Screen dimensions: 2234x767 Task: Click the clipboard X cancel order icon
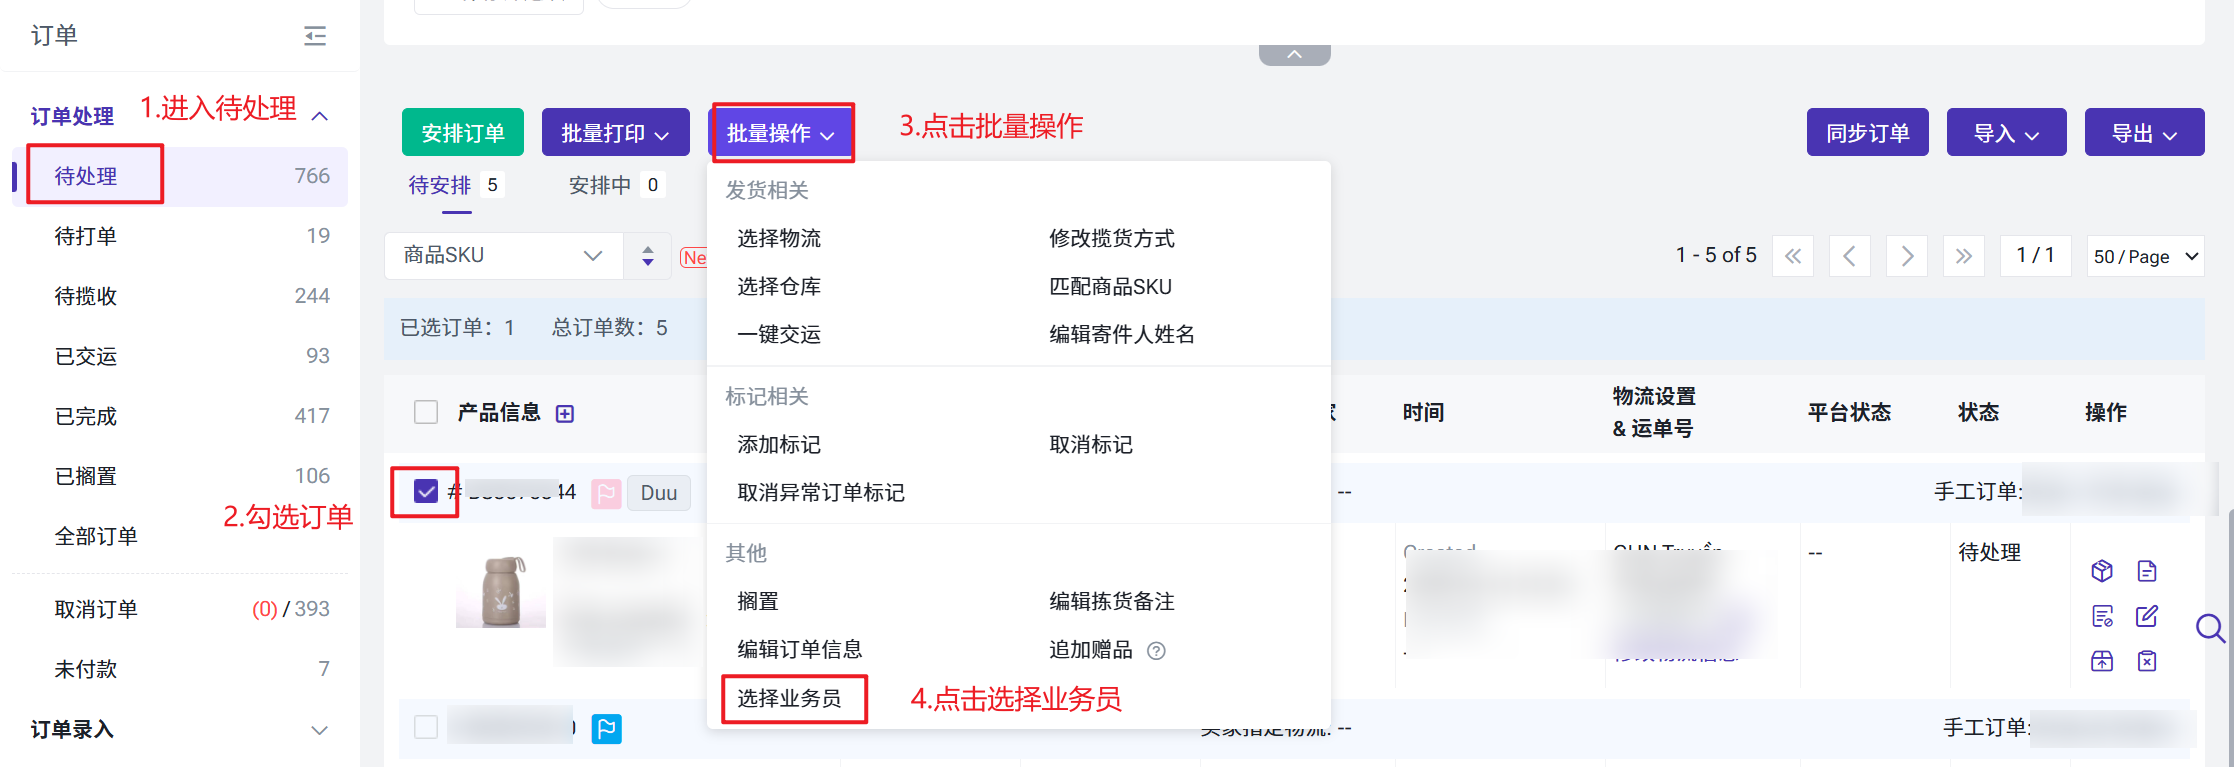point(2146,661)
